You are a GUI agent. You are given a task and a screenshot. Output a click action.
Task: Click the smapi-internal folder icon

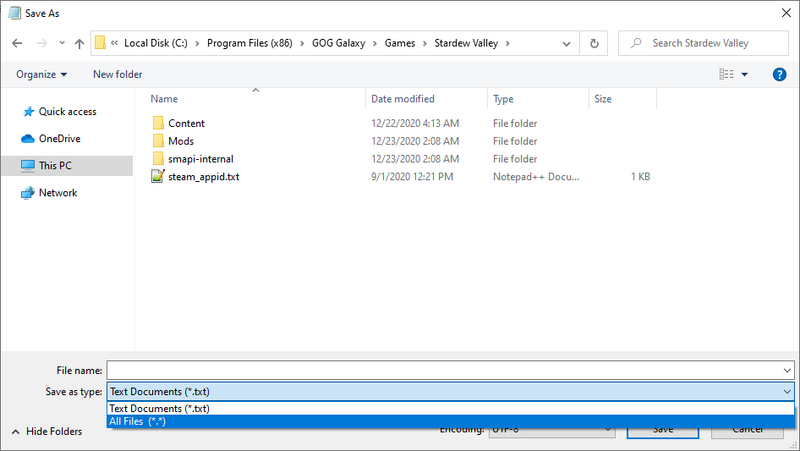click(158, 159)
